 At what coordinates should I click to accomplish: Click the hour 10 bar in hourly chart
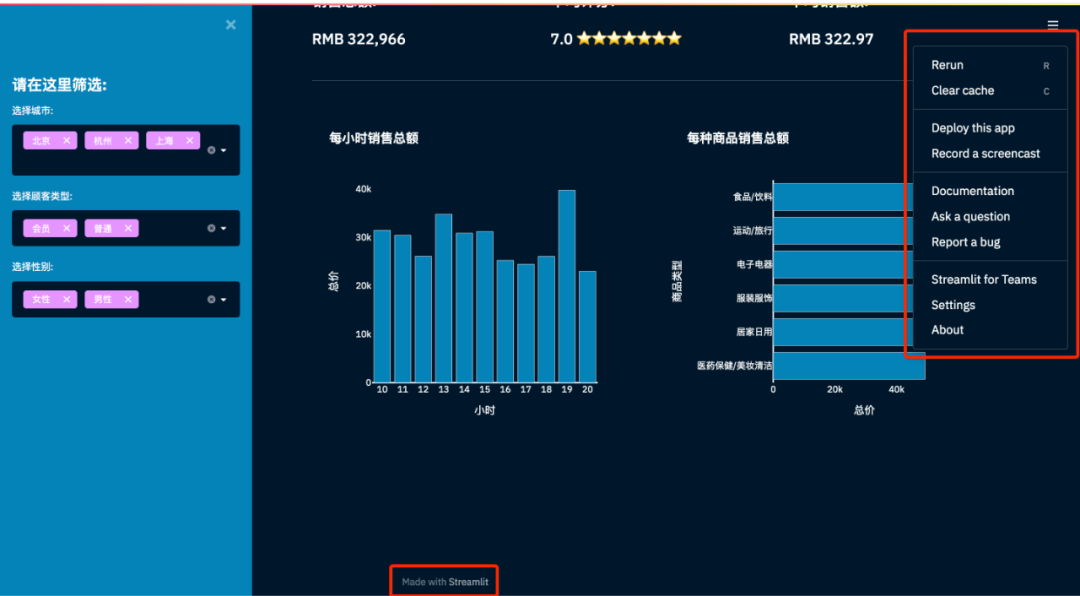[x=382, y=306]
